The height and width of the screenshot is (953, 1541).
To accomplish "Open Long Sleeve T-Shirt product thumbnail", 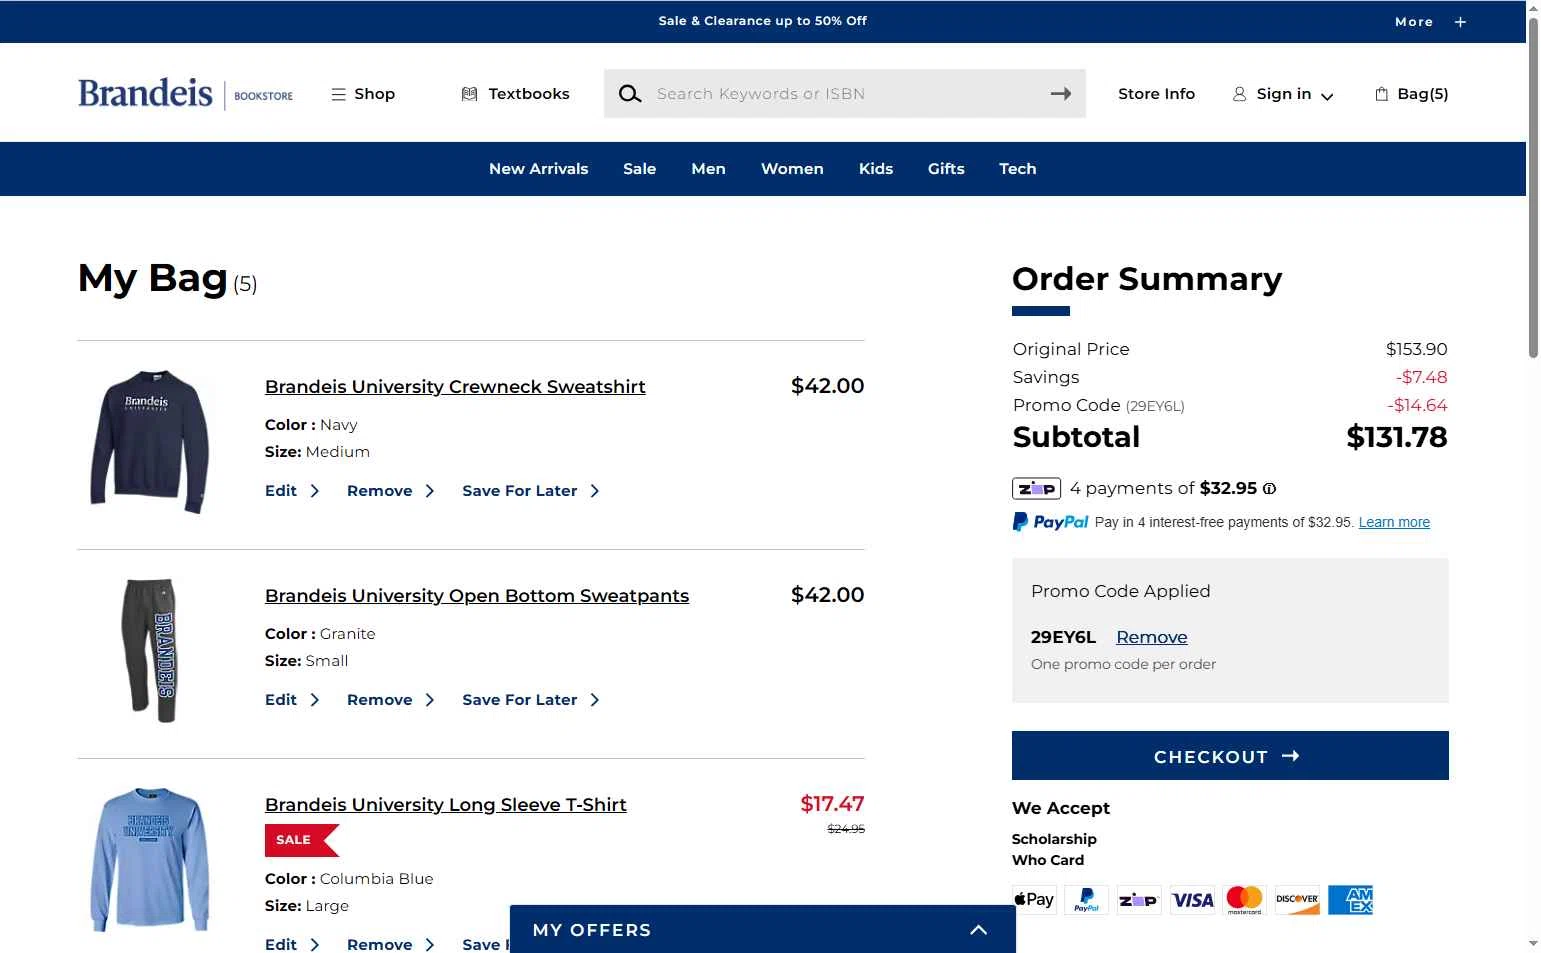I will tap(150, 860).
